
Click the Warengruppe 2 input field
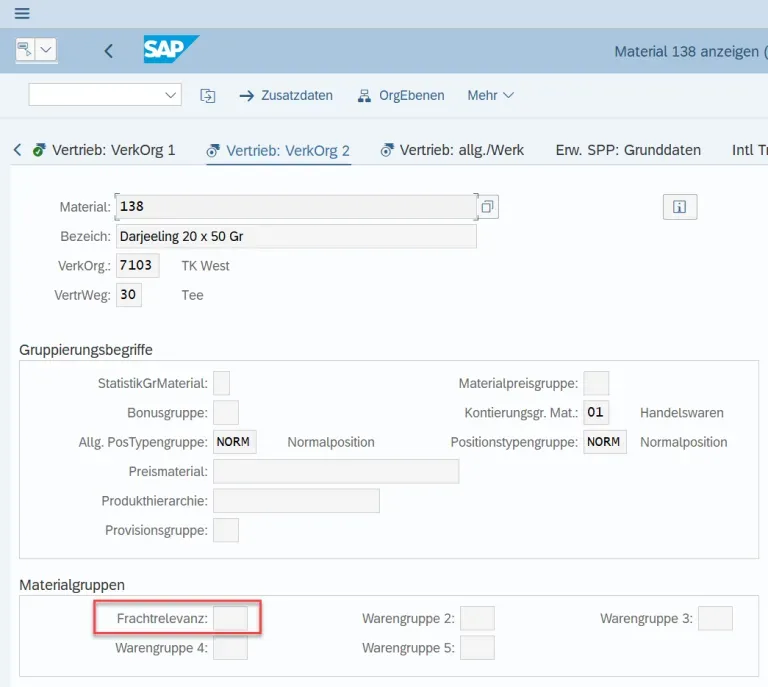(x=477, y=619)
